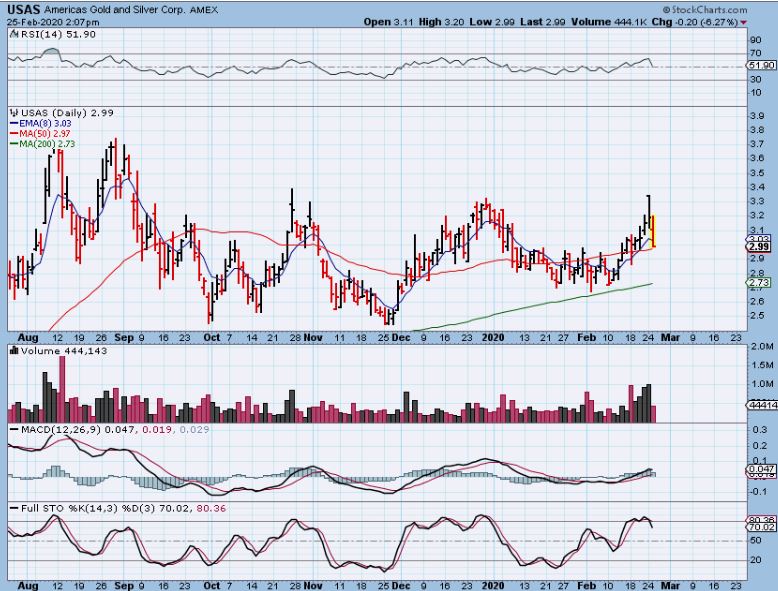Click the Dec label under the price panel

(400, 337)
